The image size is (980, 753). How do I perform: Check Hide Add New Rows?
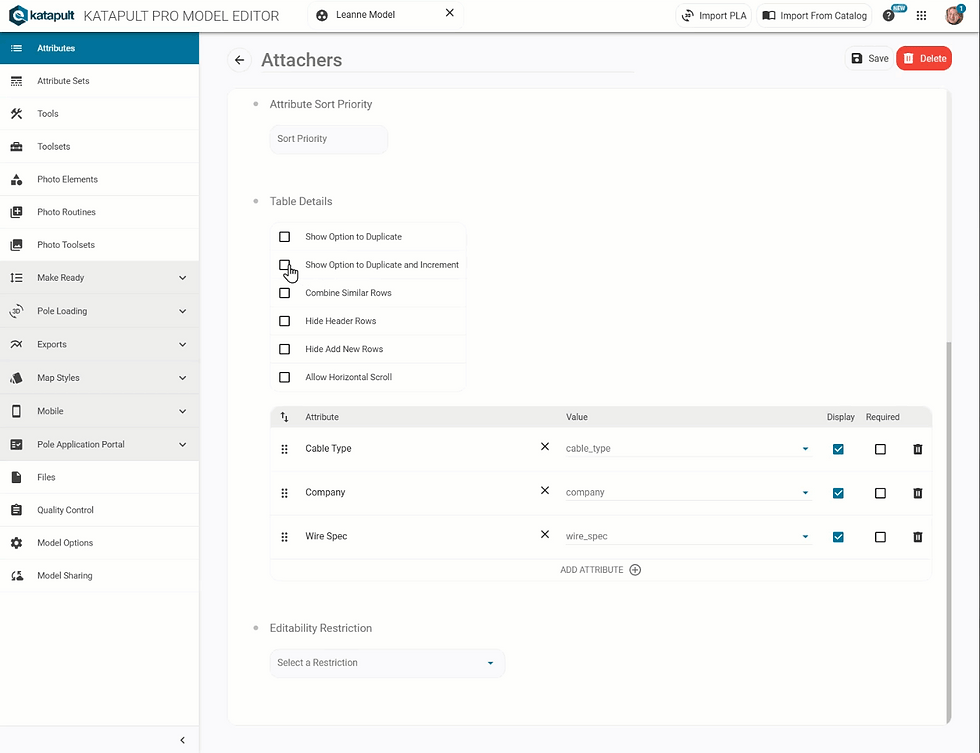[x=284, y=349]
